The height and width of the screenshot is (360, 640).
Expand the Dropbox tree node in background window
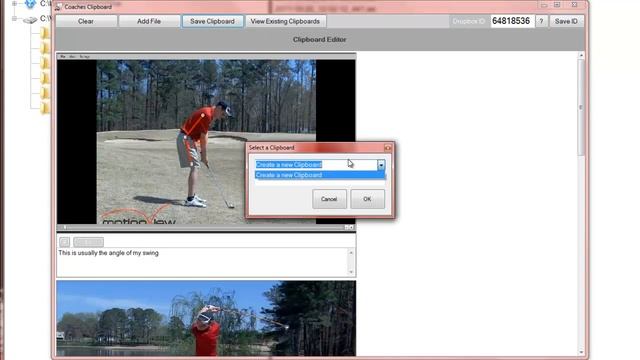click(15, 4)
